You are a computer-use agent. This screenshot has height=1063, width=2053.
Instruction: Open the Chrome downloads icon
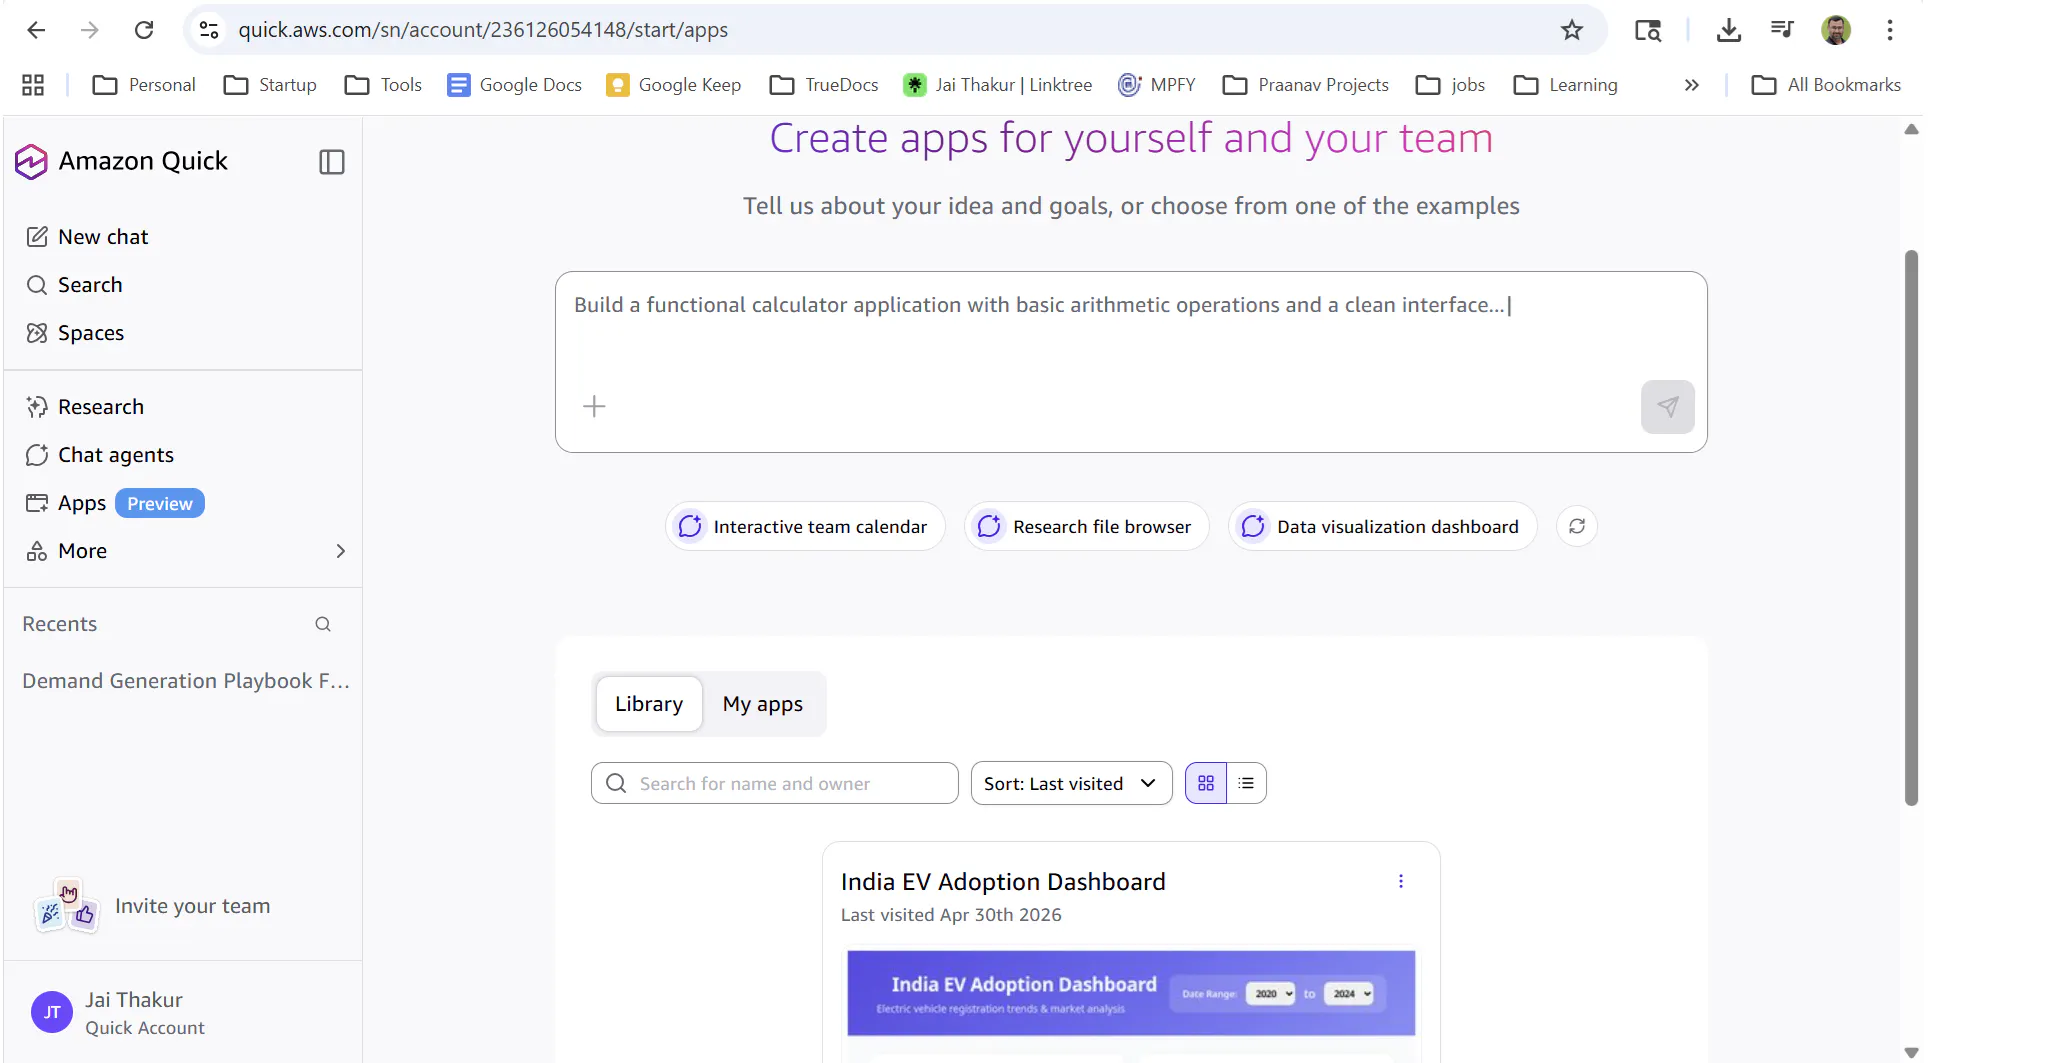click(x=1729, y=30)
